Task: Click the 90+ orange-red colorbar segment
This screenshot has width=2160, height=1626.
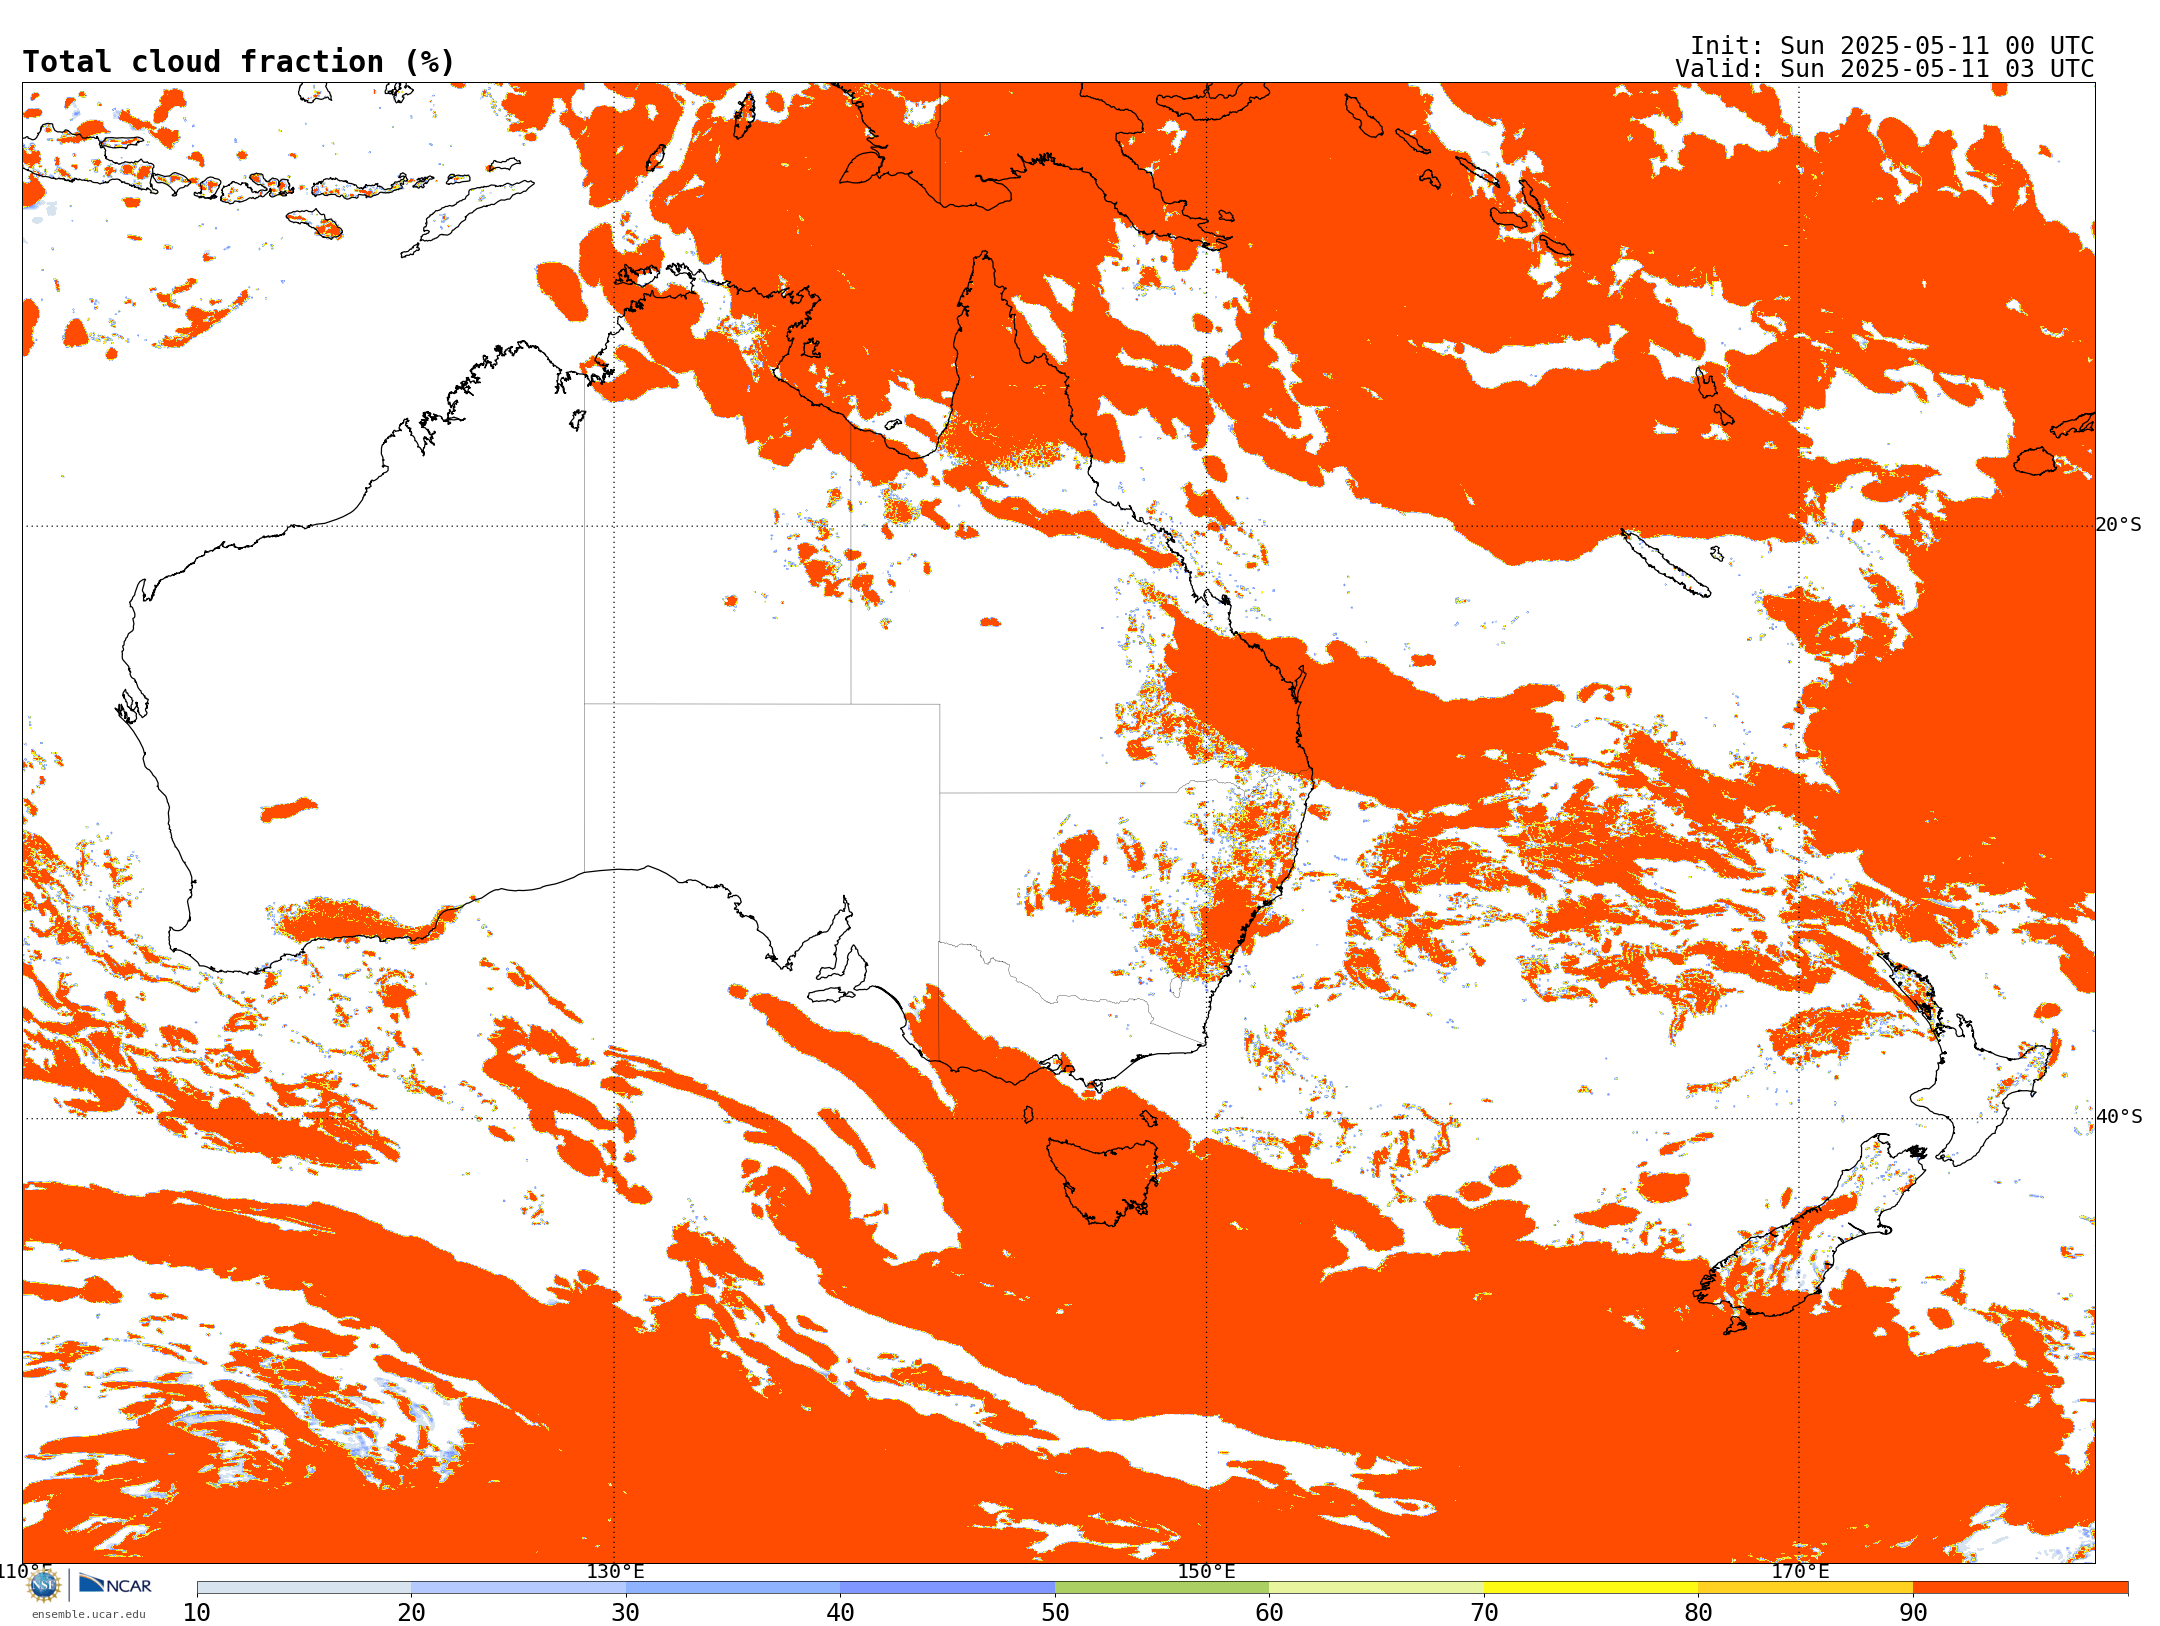Action: [2020, 1588]
